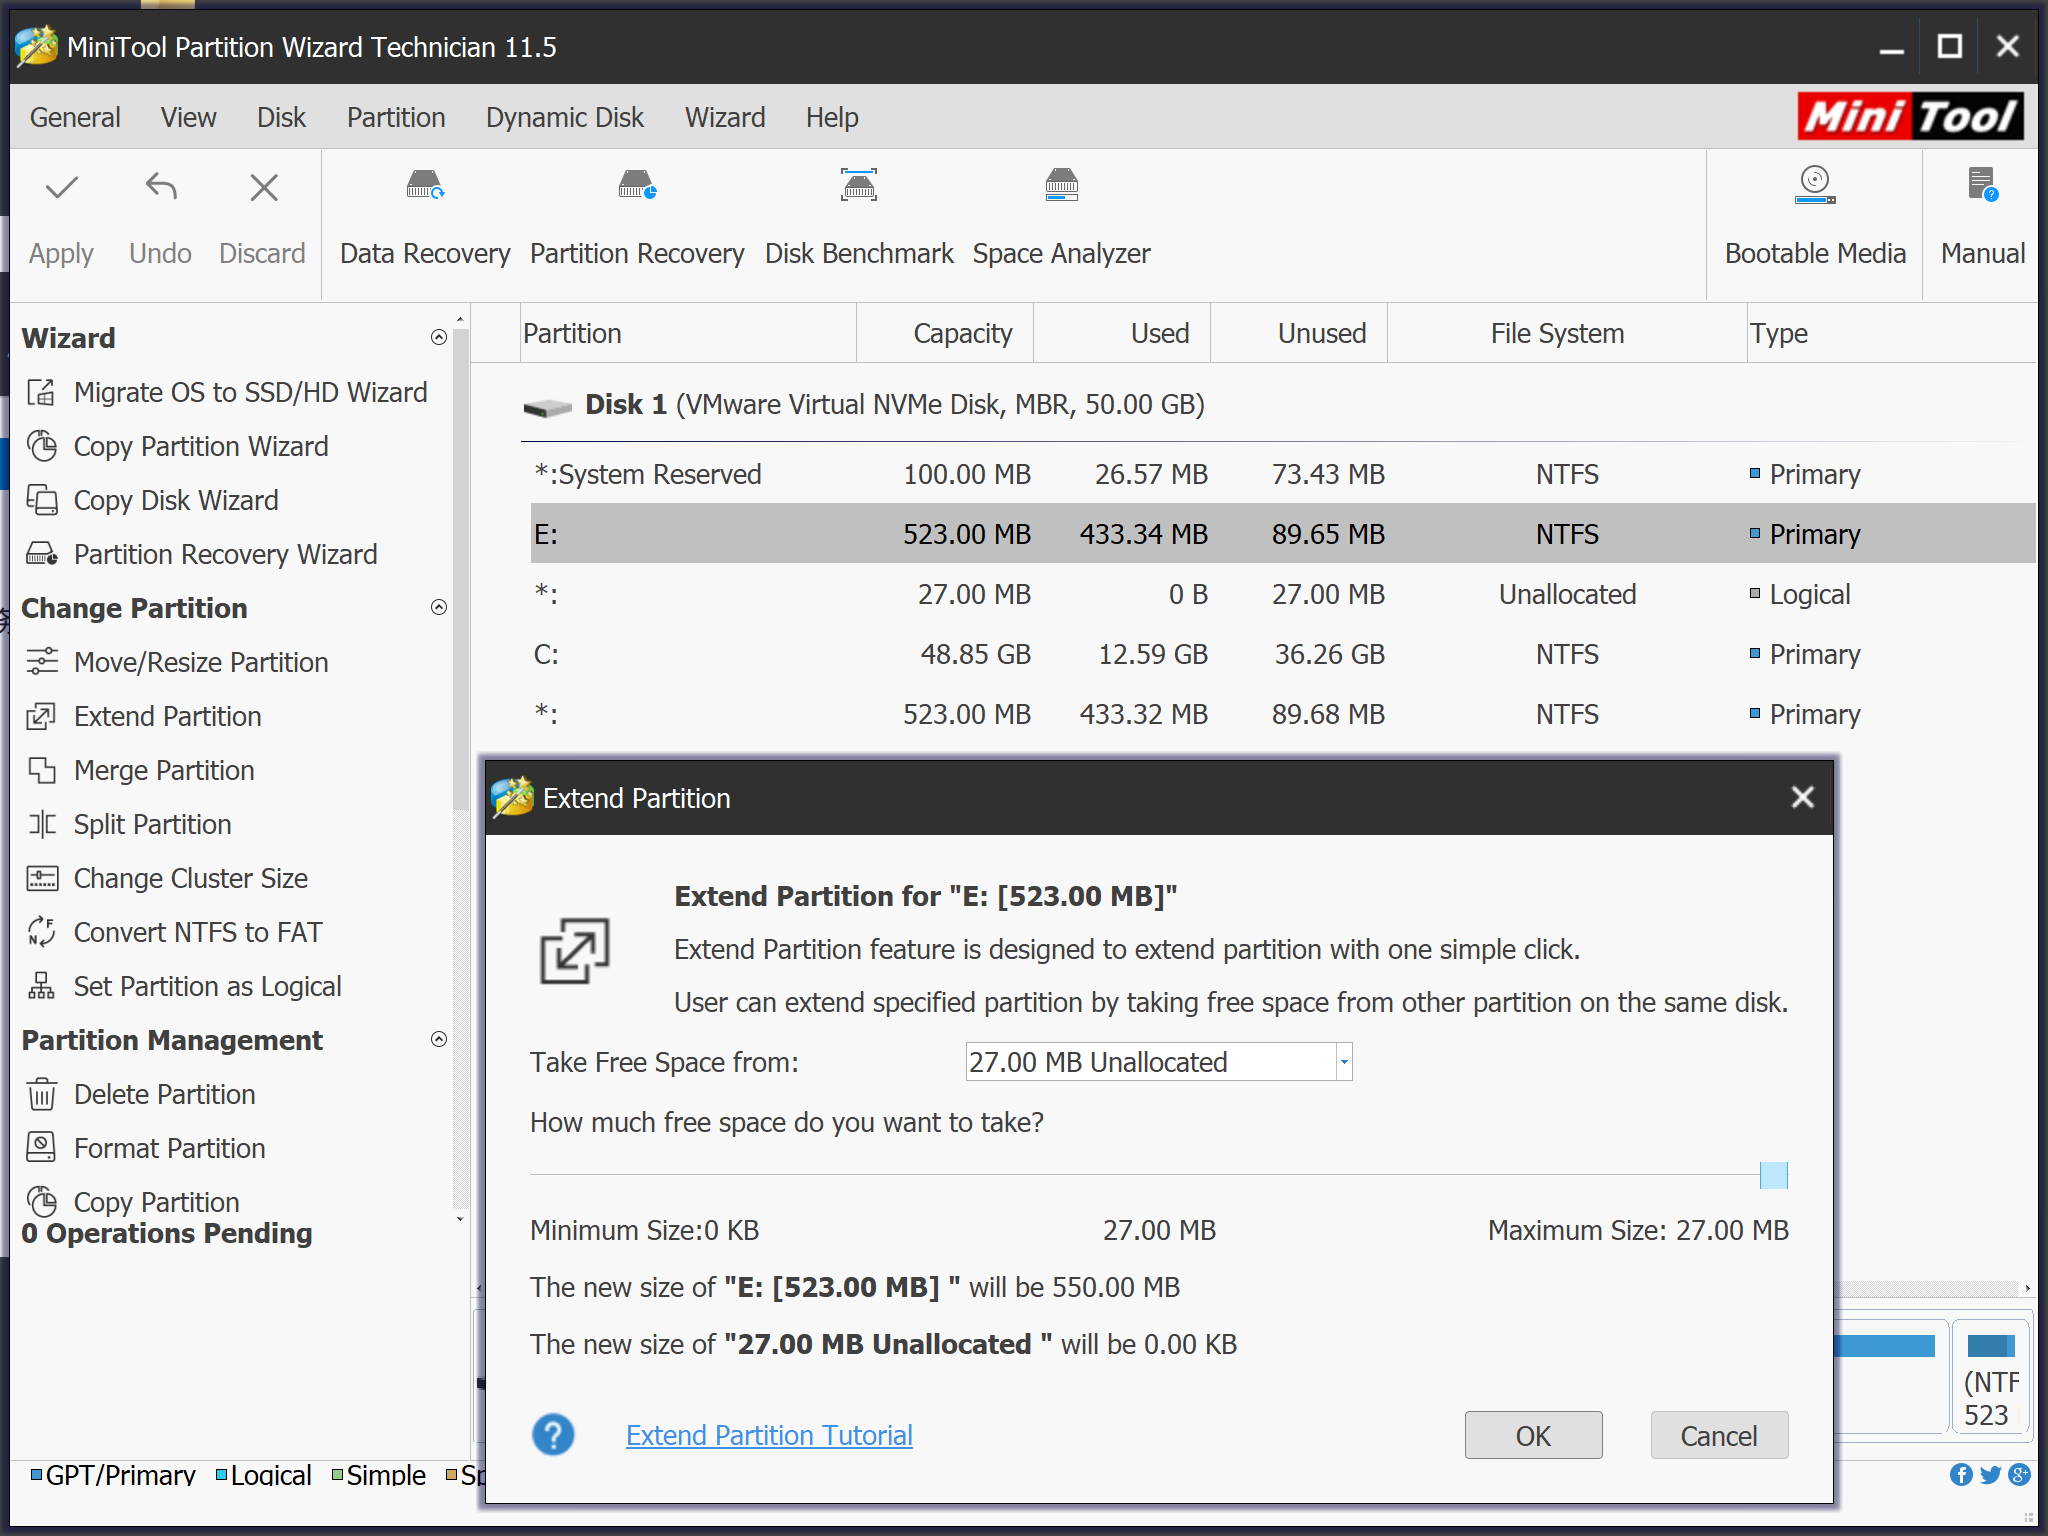Open the General menu
Viewport: 2048px width, 1536px height.
coord(75,117)
